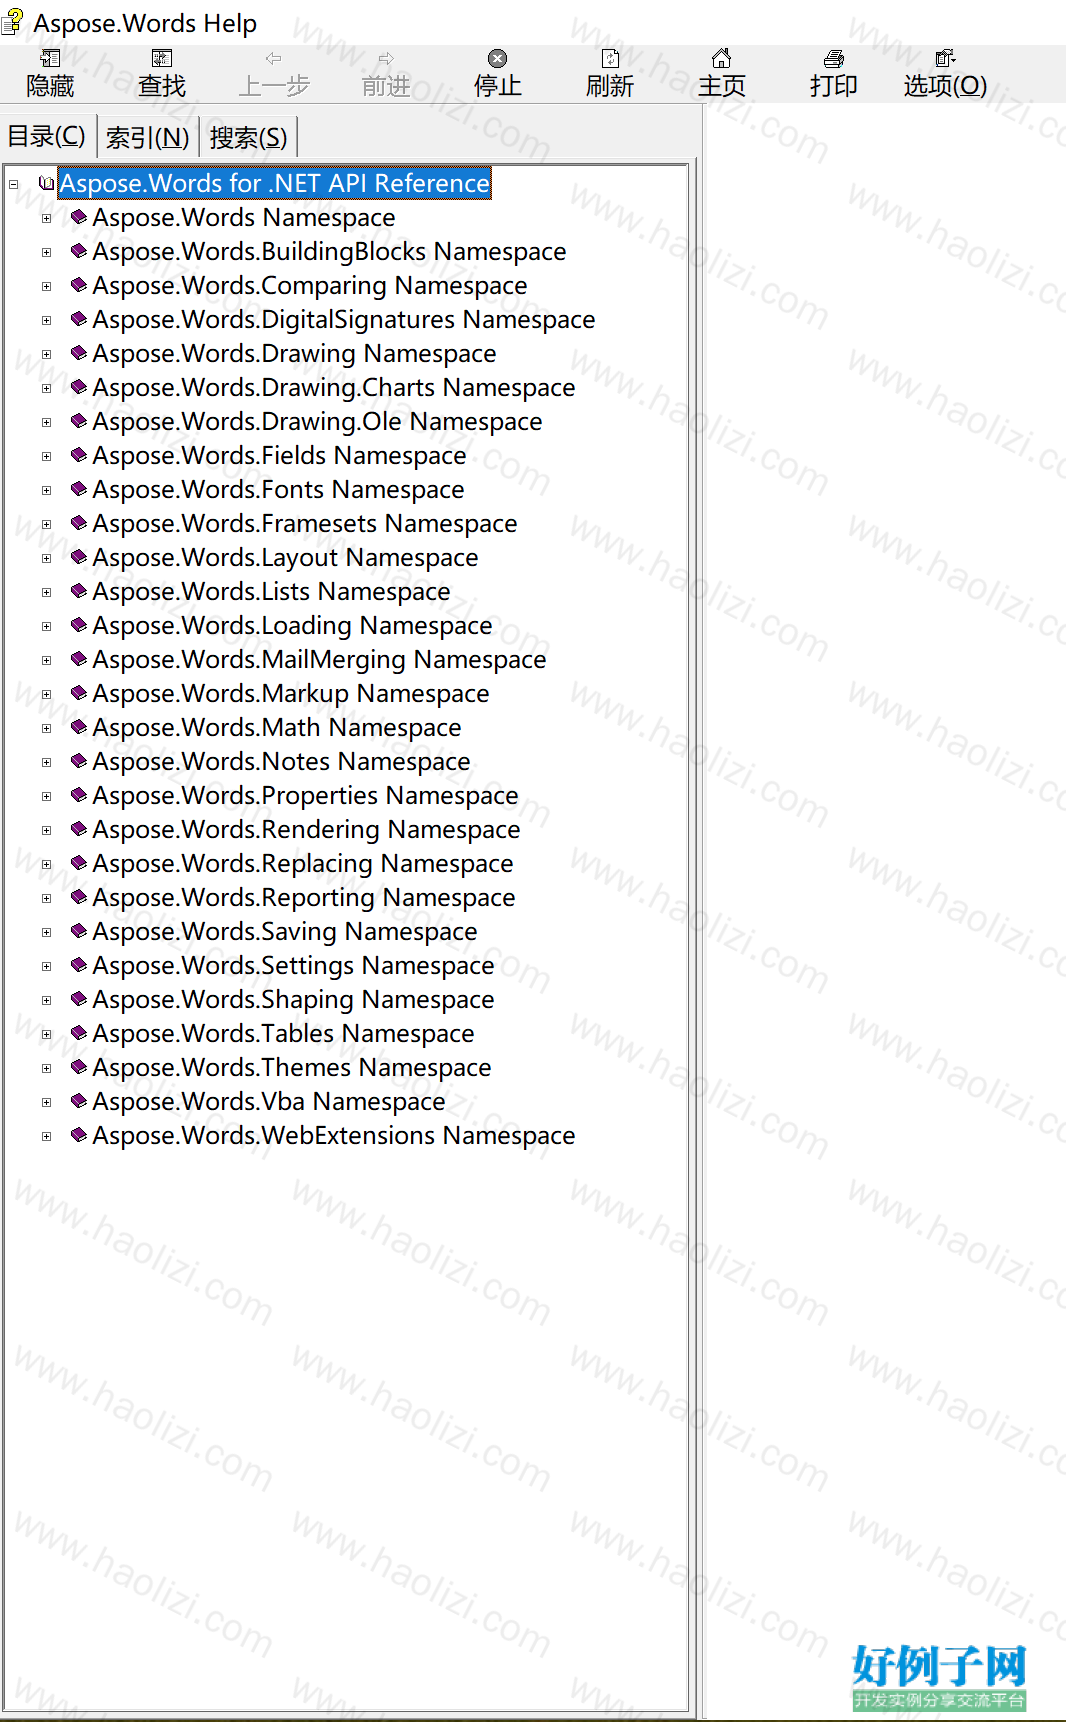This screenshot has height=1722, width=1066.
Task: Click the icon beside Tables Namespace
Action: tap(79, 1033)
